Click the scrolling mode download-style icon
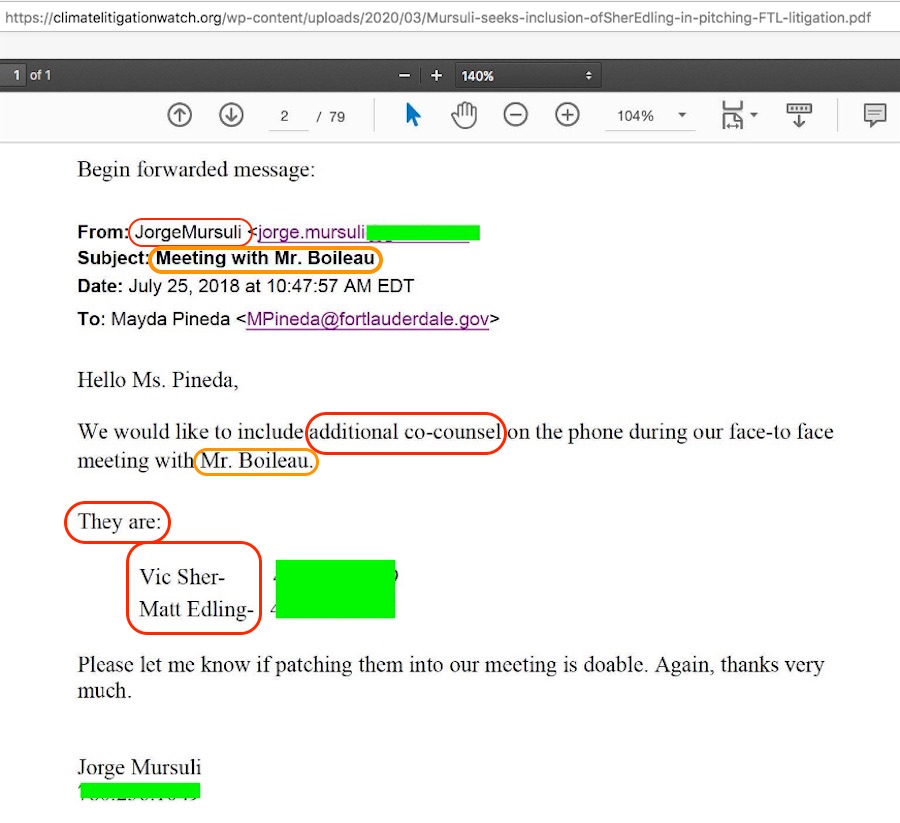900x823 pixels. tap(798, 116)
